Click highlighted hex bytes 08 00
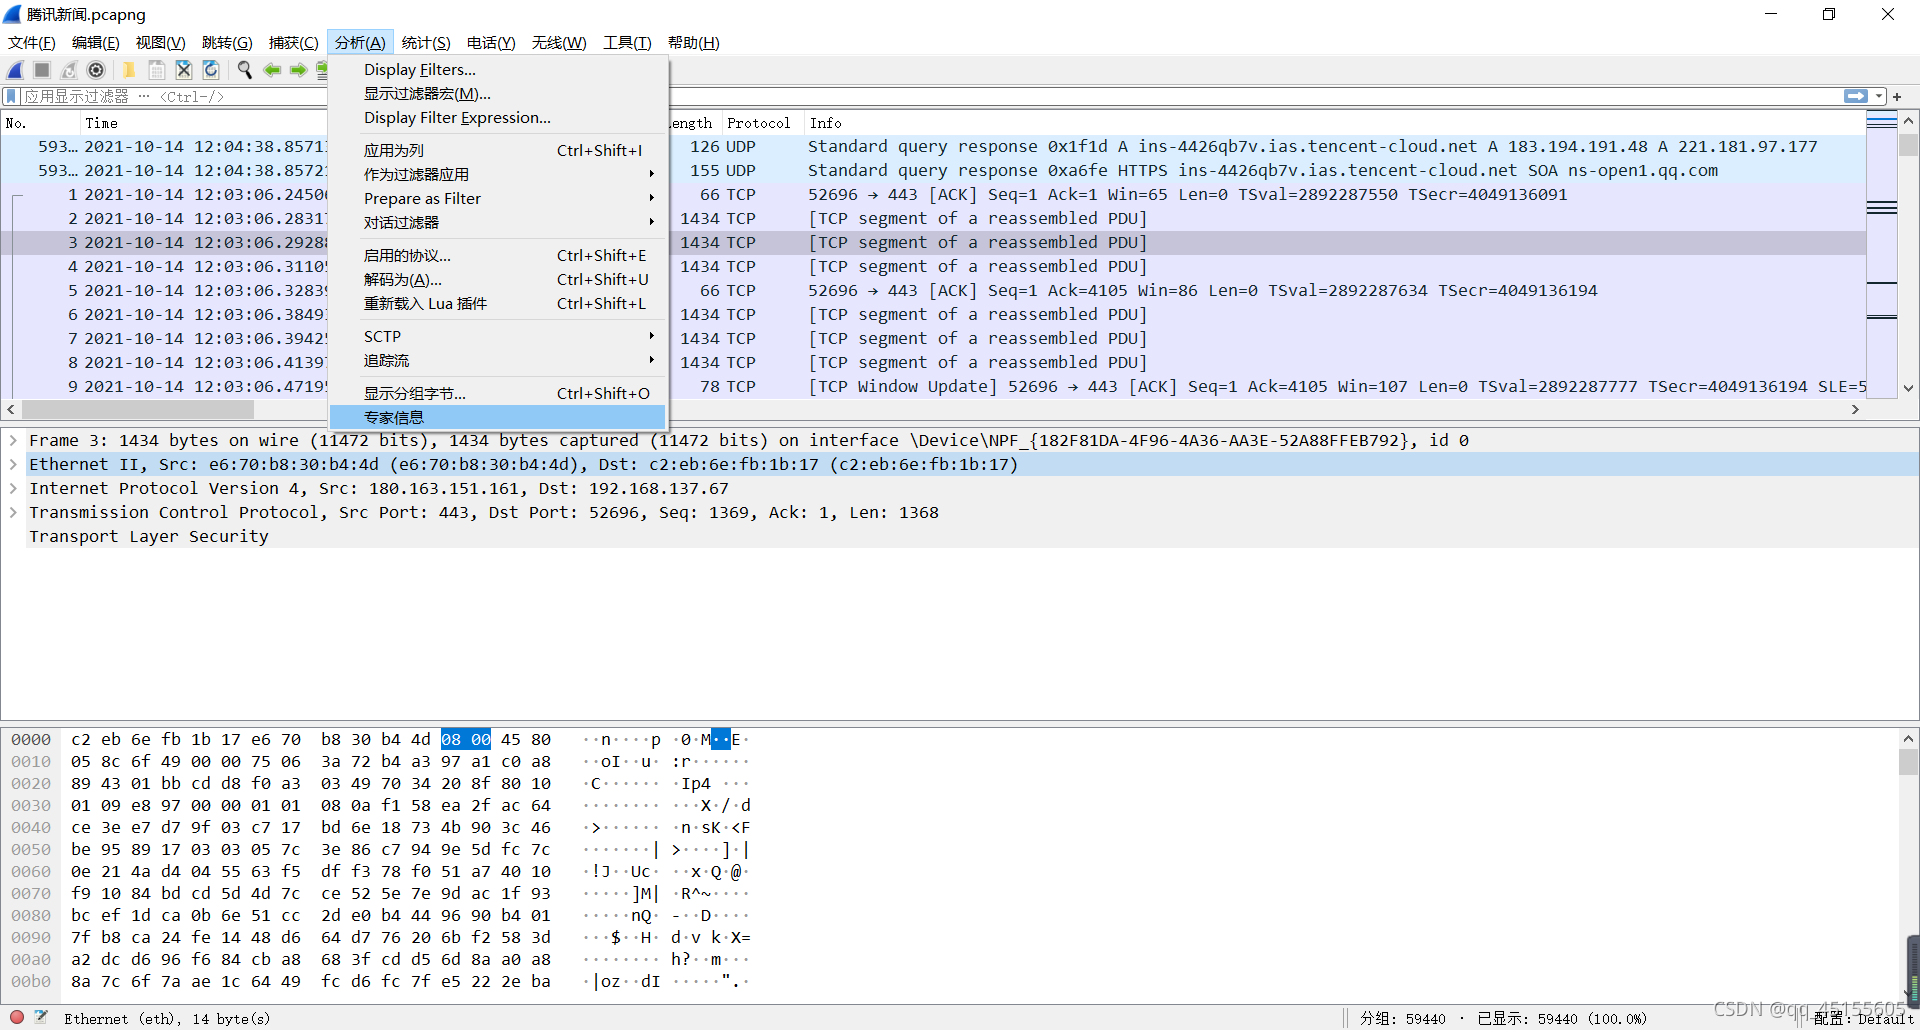The width and height of the screenshot is (1920, 1030). [466, 740]
